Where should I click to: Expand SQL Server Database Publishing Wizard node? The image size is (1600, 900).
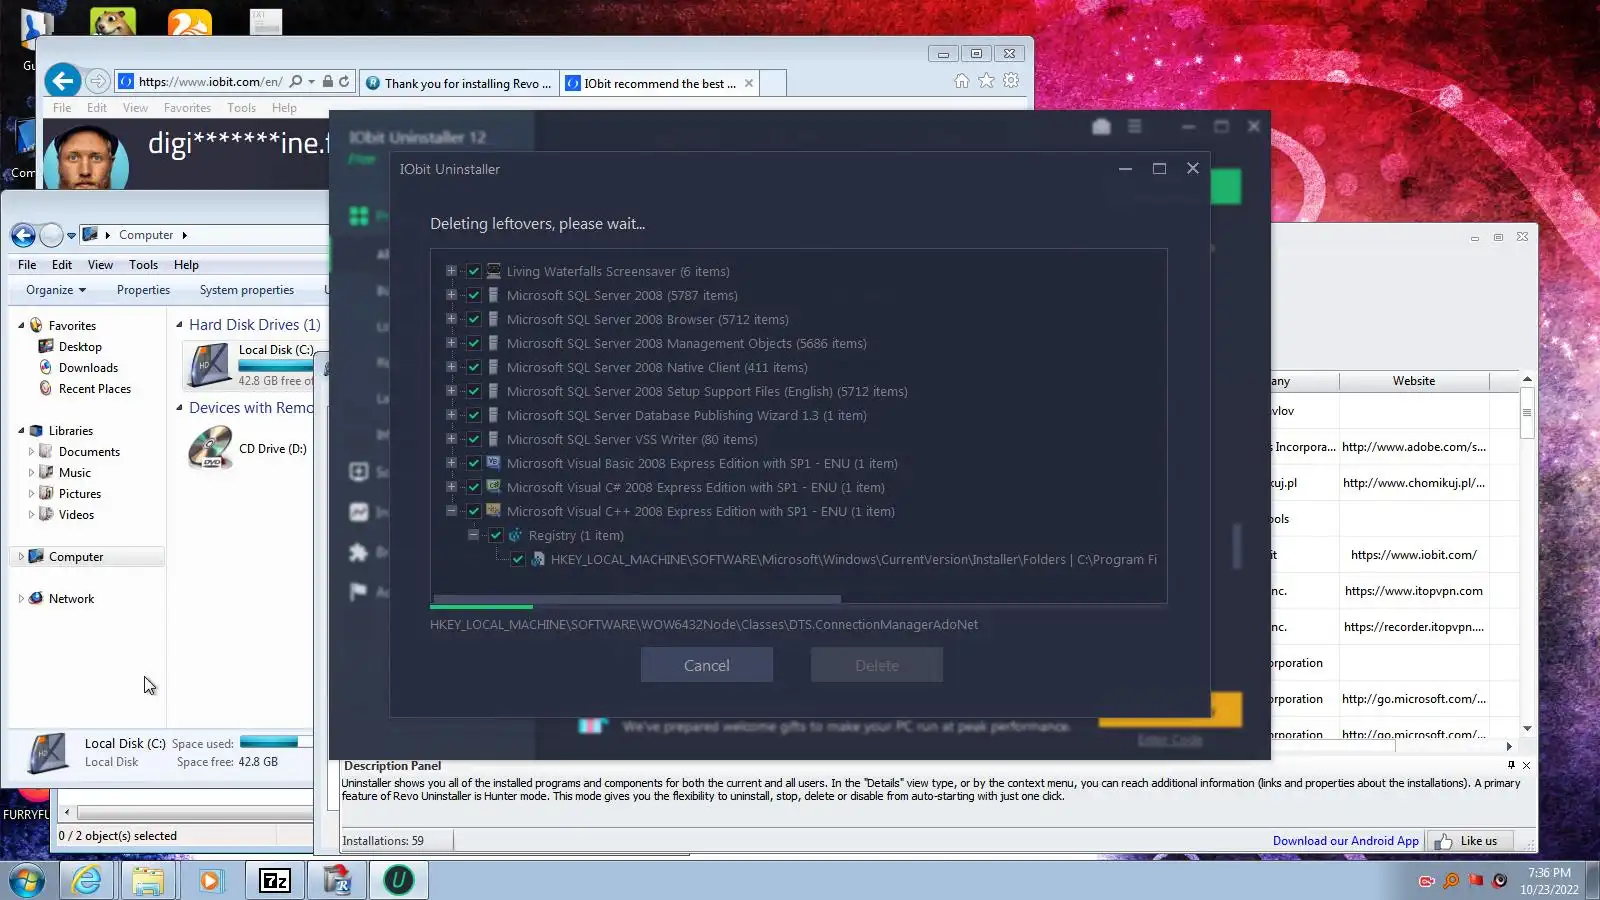click(451, 415)
